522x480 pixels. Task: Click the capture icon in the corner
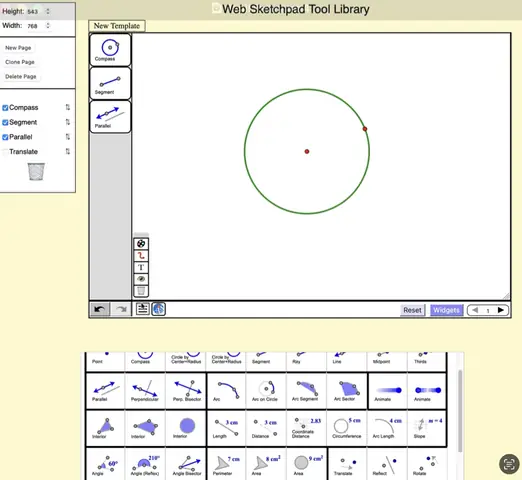click(509, 464)
